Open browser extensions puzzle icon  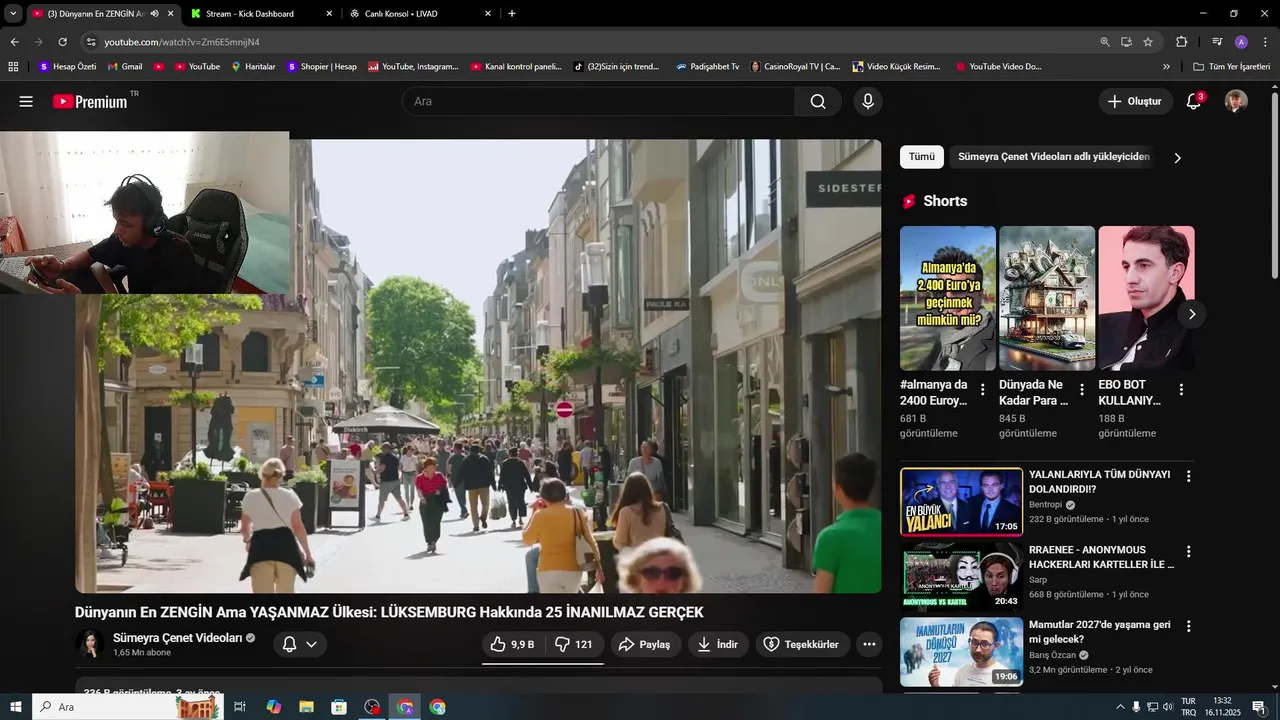[x=1181, y=42]
